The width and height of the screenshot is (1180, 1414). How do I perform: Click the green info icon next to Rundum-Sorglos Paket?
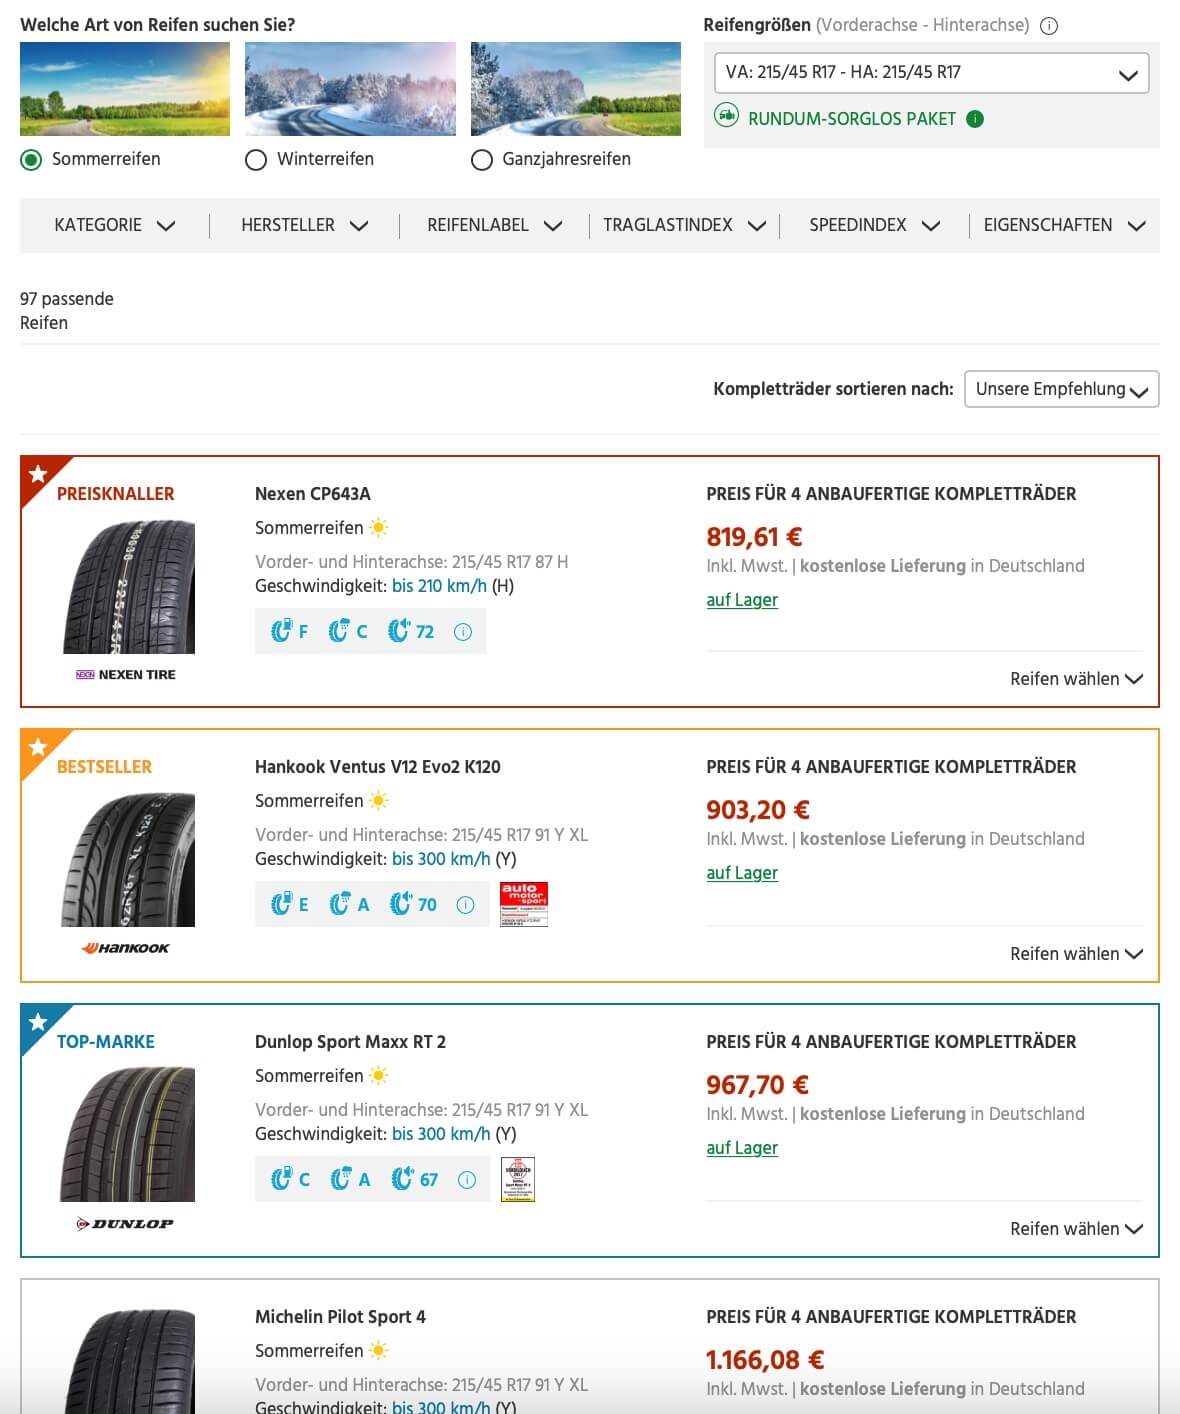[x=975, y=119]
